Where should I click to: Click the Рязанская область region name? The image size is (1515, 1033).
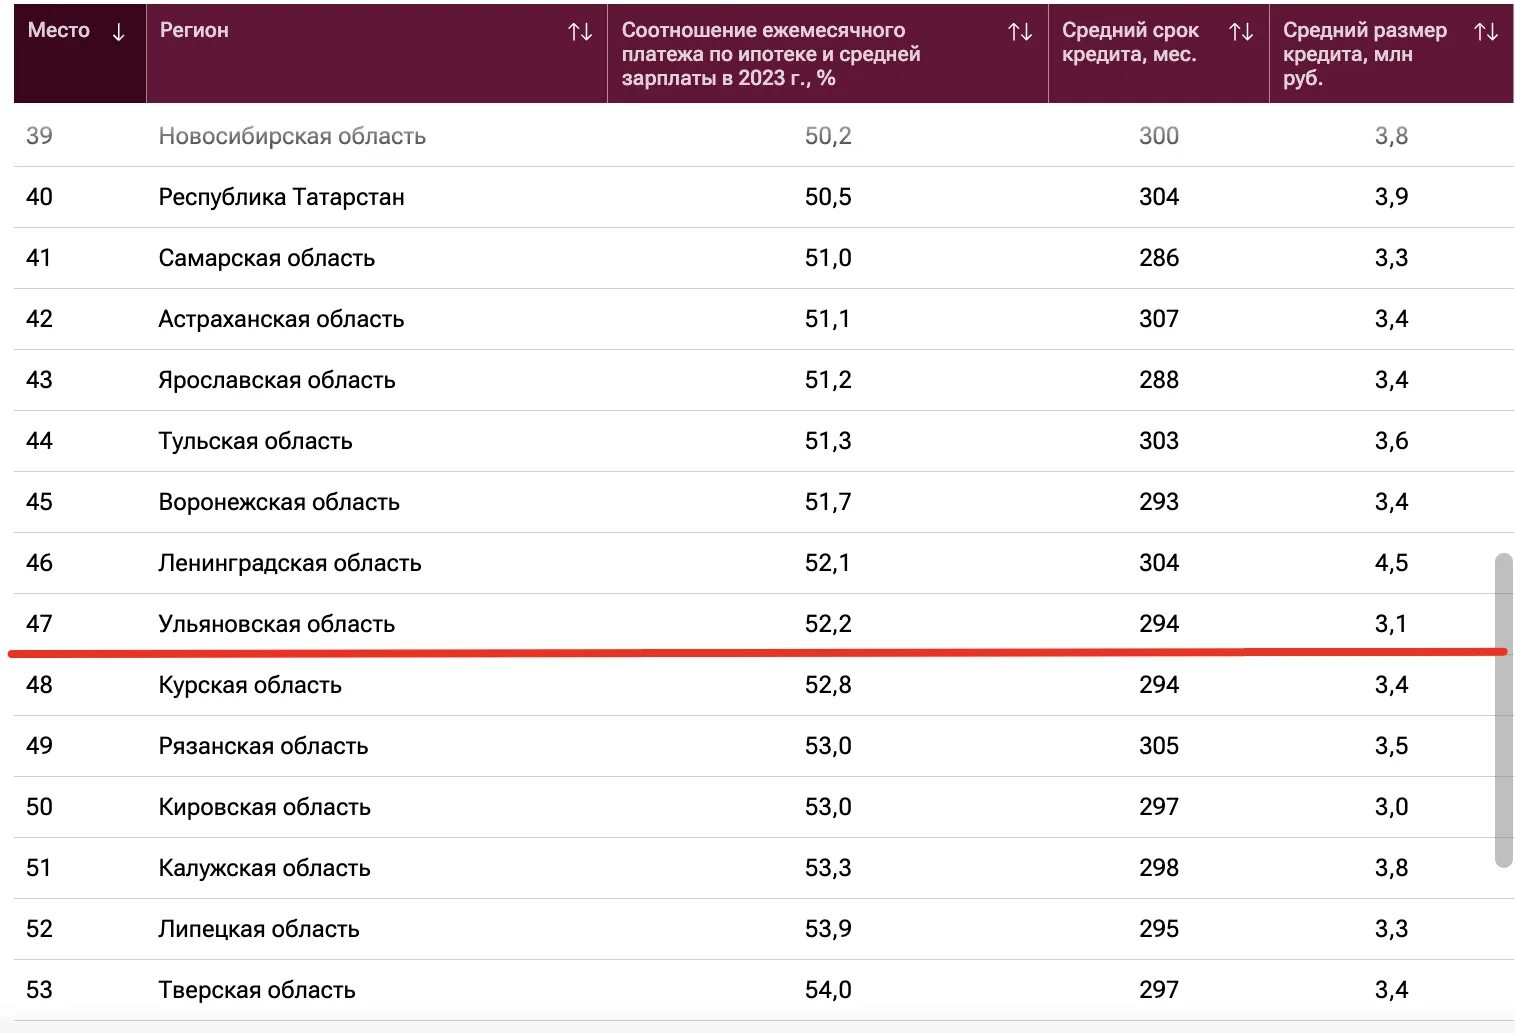263,746
